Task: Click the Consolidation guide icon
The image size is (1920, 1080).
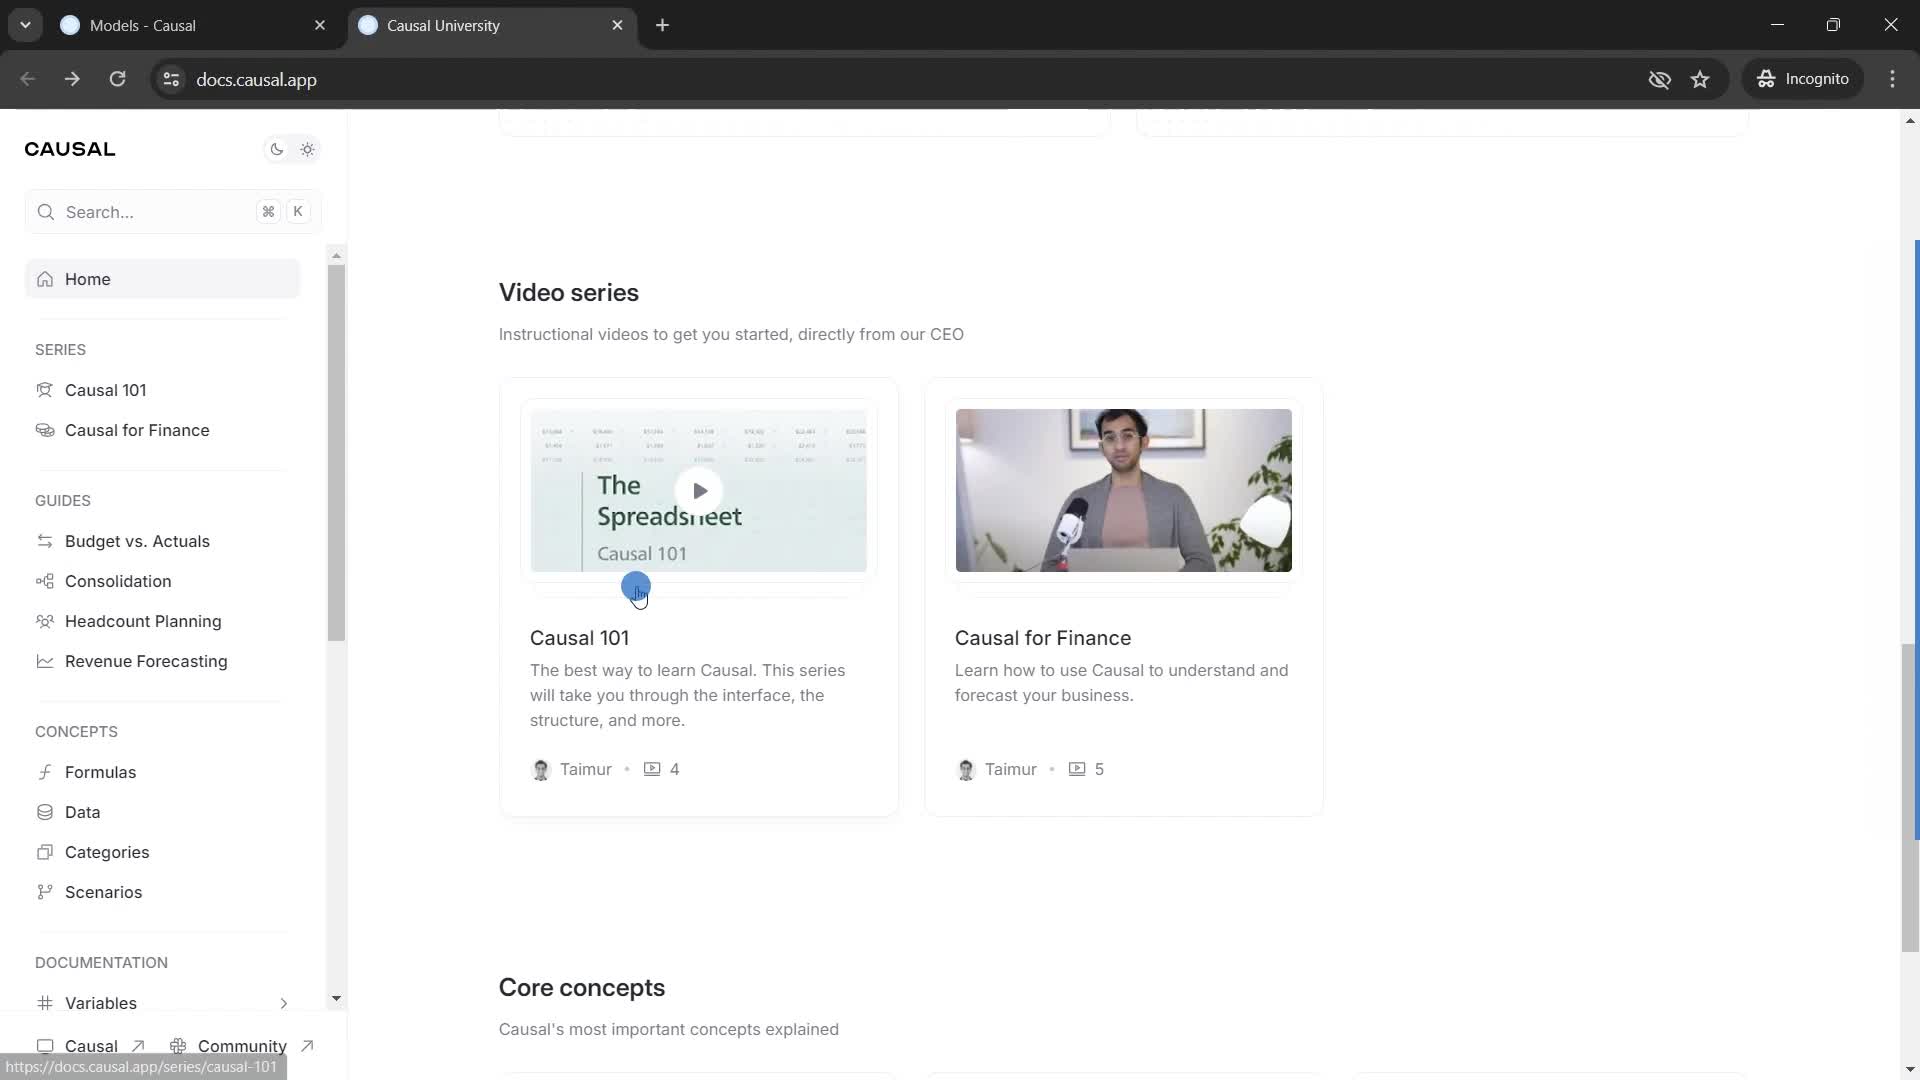Action: coord(45,582)
